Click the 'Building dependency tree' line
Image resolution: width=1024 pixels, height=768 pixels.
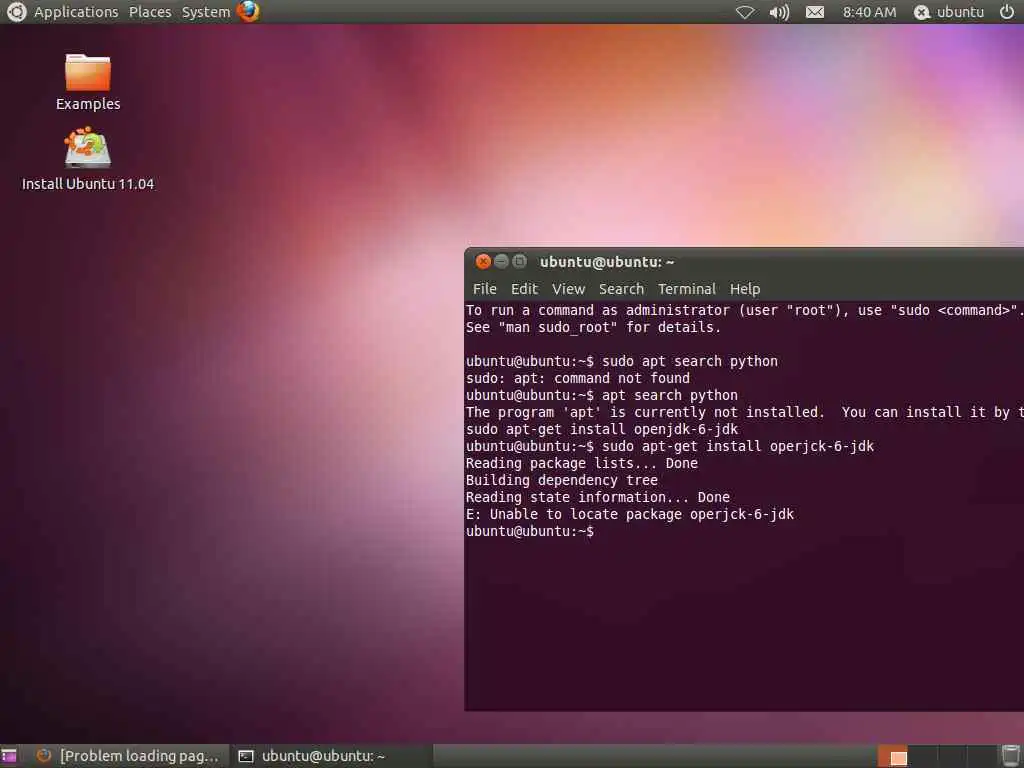click(562, 480)
